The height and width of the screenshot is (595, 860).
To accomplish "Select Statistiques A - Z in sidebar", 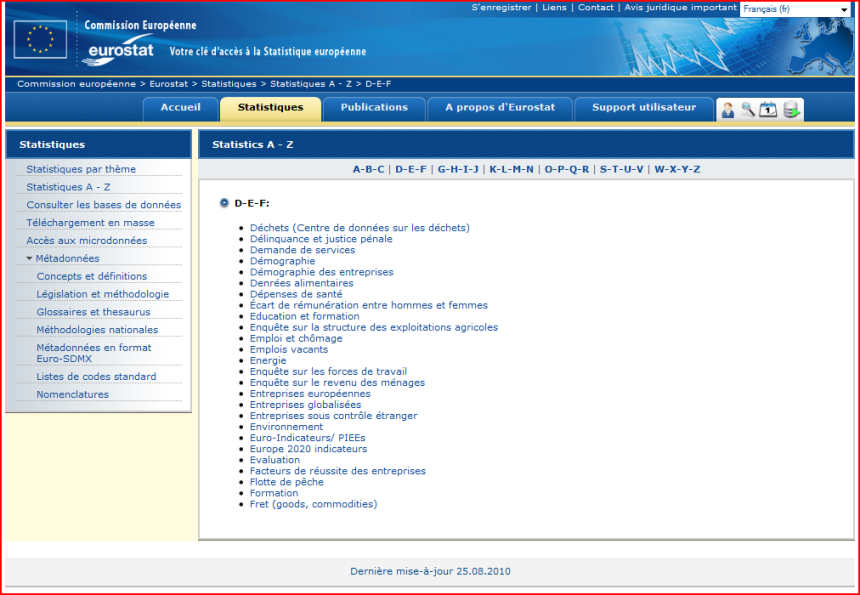I will (69, 187).
